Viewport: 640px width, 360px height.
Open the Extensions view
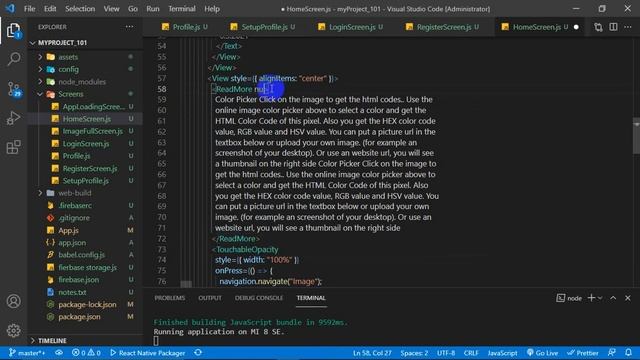(13, 147)
